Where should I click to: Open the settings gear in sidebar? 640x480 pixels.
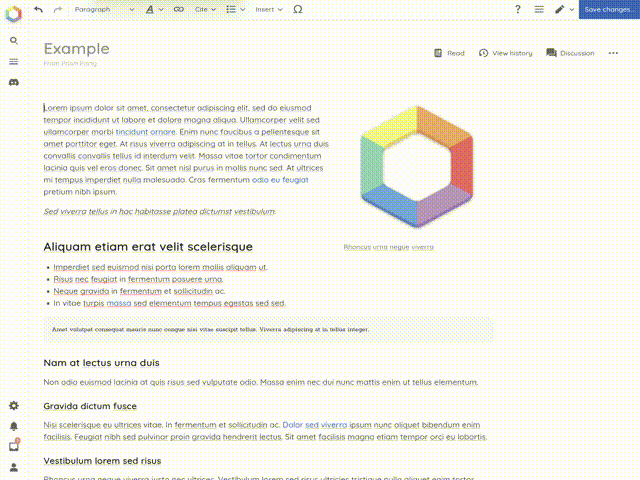pyautogui.click(x=14, y=406)
